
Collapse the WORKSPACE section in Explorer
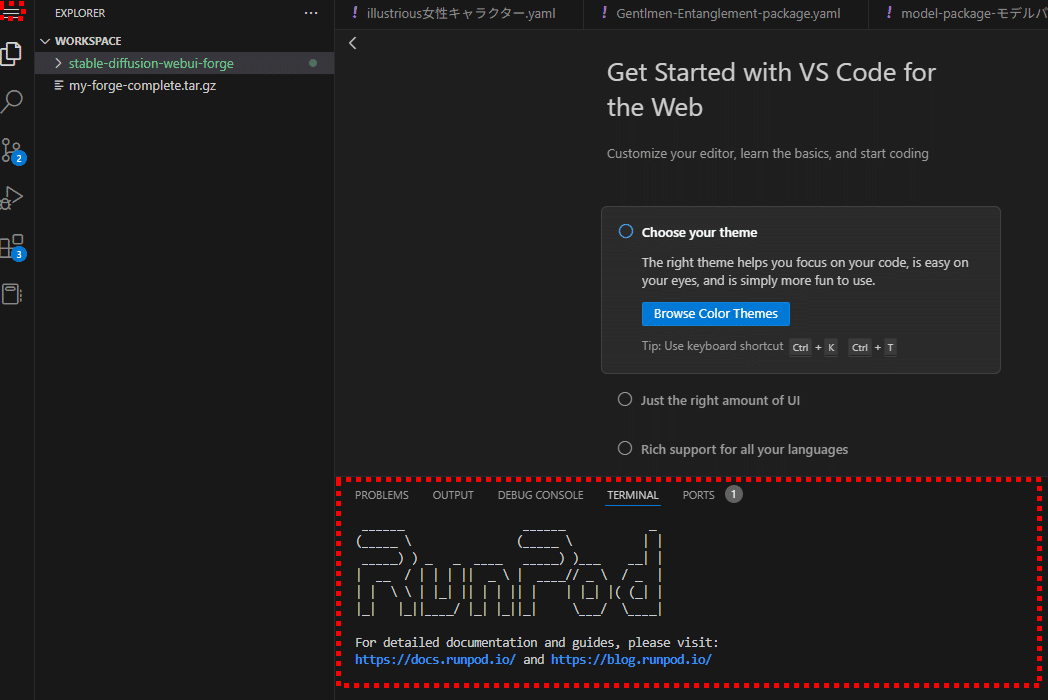point(44,40)
